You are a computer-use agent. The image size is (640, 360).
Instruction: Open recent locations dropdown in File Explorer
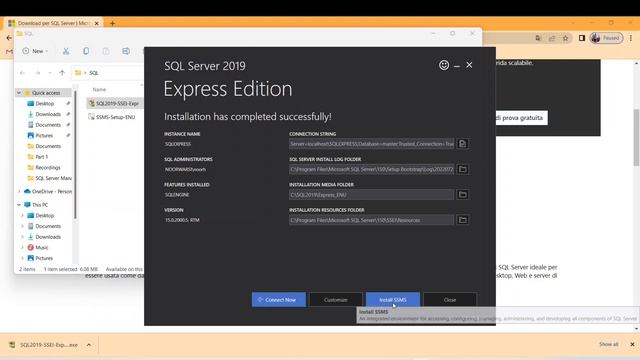(50, 73)
